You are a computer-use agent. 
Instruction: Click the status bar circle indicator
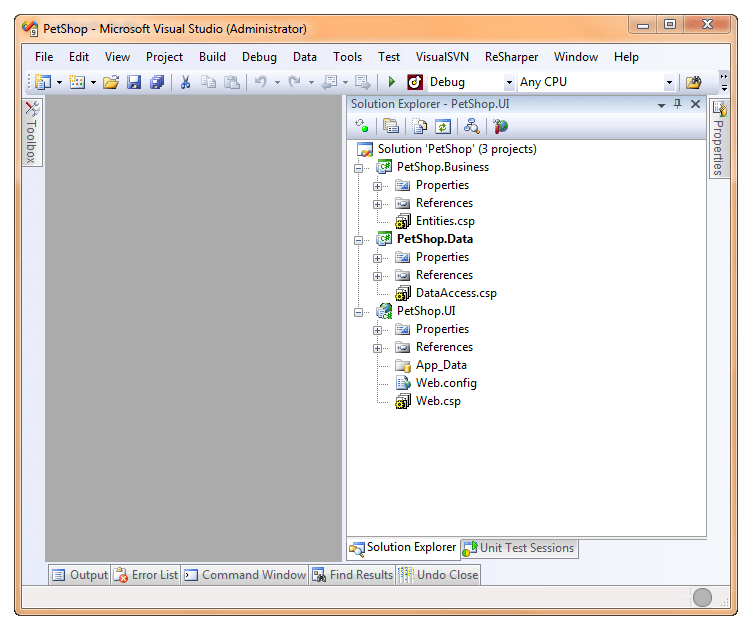(x=702, y=597)
